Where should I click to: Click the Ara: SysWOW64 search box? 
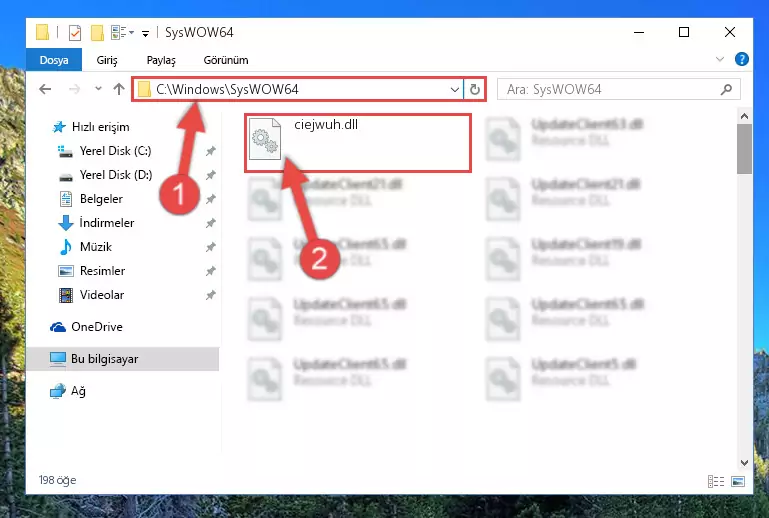[x=618, y=89]
